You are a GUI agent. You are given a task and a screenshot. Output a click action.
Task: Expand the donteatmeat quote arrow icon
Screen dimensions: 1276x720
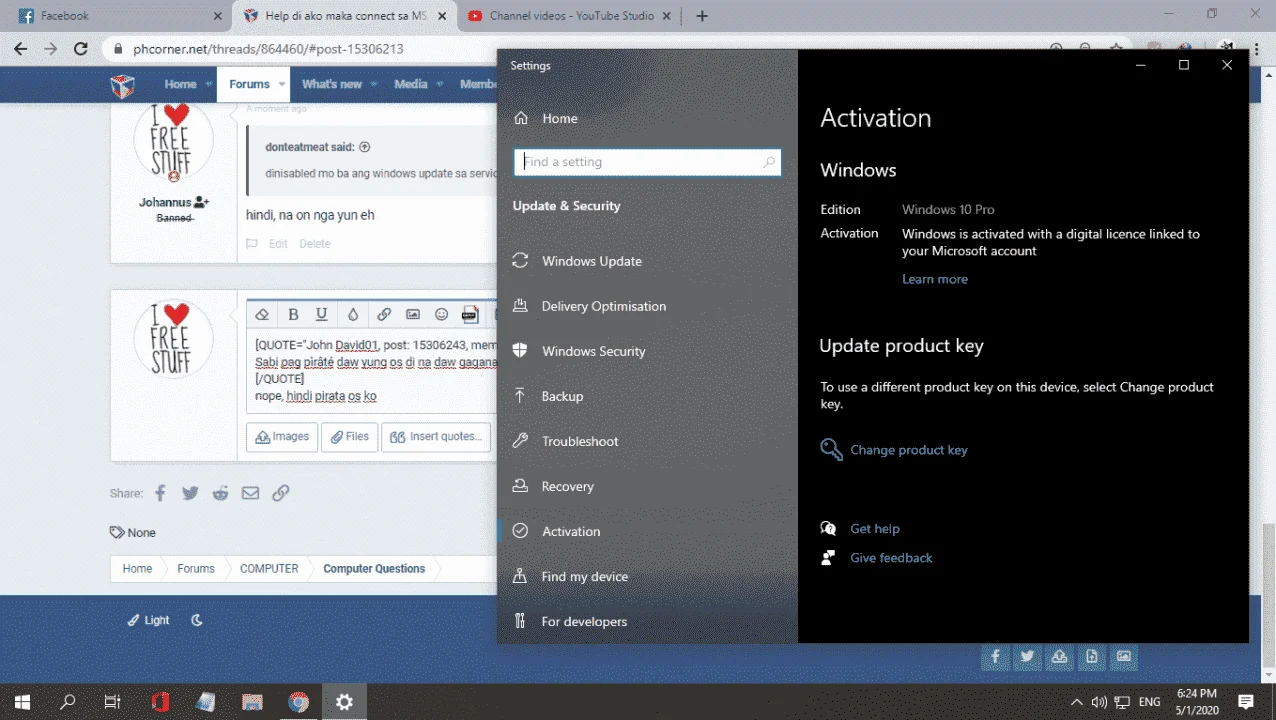(364, 147)
